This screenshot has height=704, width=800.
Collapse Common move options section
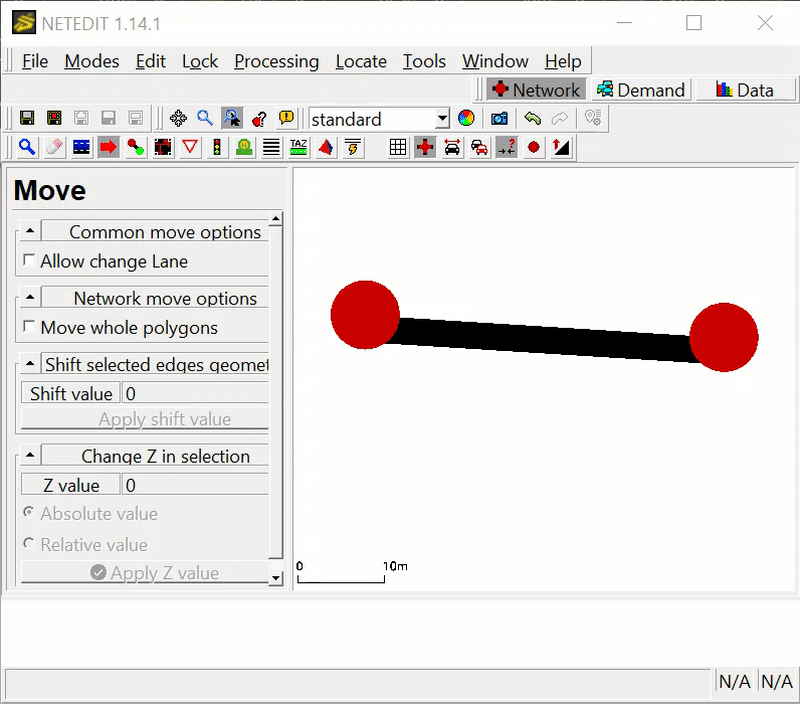(30, 231)
